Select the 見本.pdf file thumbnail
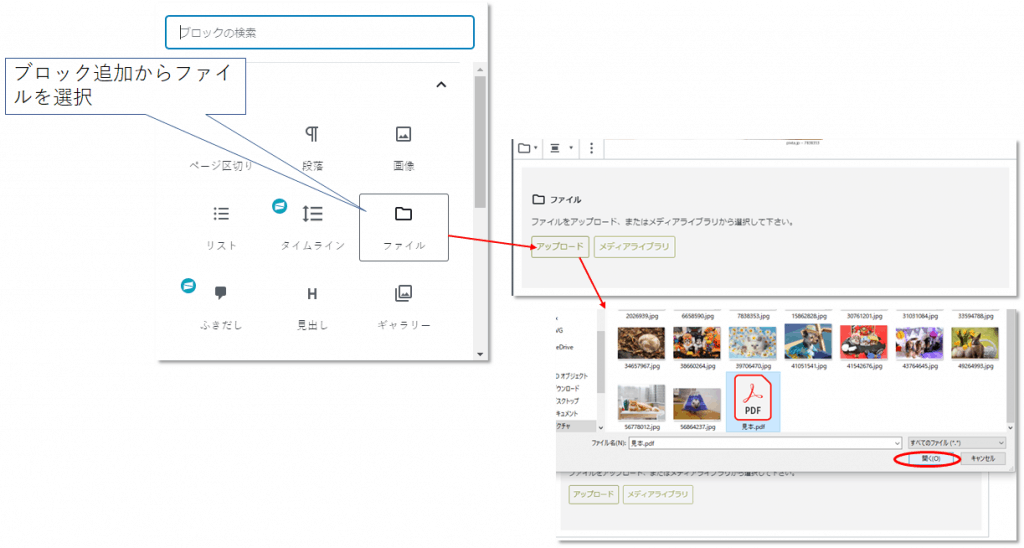This screenshot has height=548, width=1024. point(753,399)
